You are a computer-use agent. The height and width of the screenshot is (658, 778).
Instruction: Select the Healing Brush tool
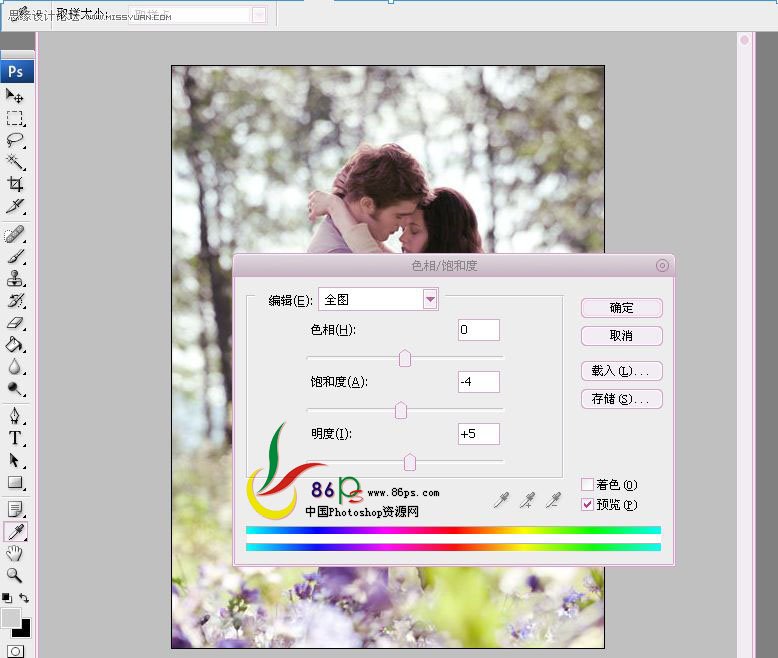(x=14, y=234)
